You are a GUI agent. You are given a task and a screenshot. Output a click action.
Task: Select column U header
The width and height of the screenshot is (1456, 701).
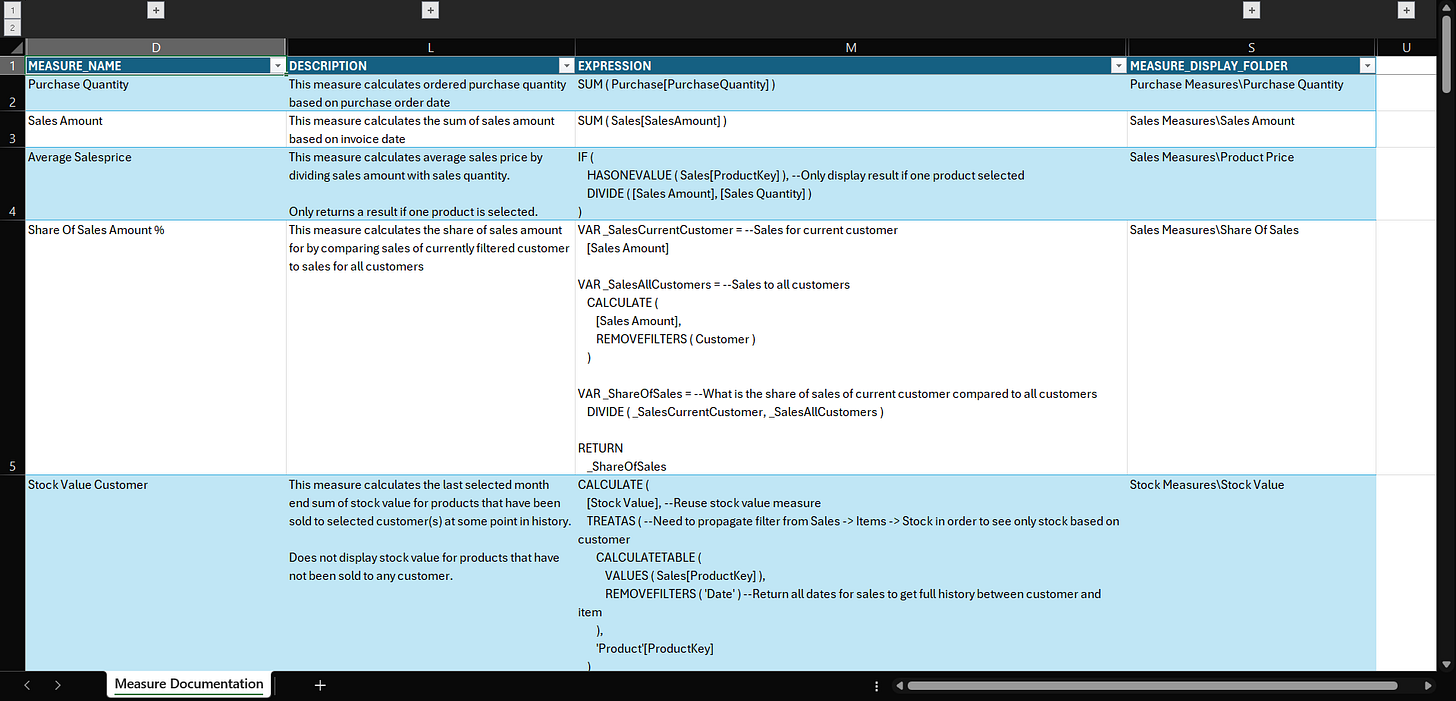[x=1407, y=47]
